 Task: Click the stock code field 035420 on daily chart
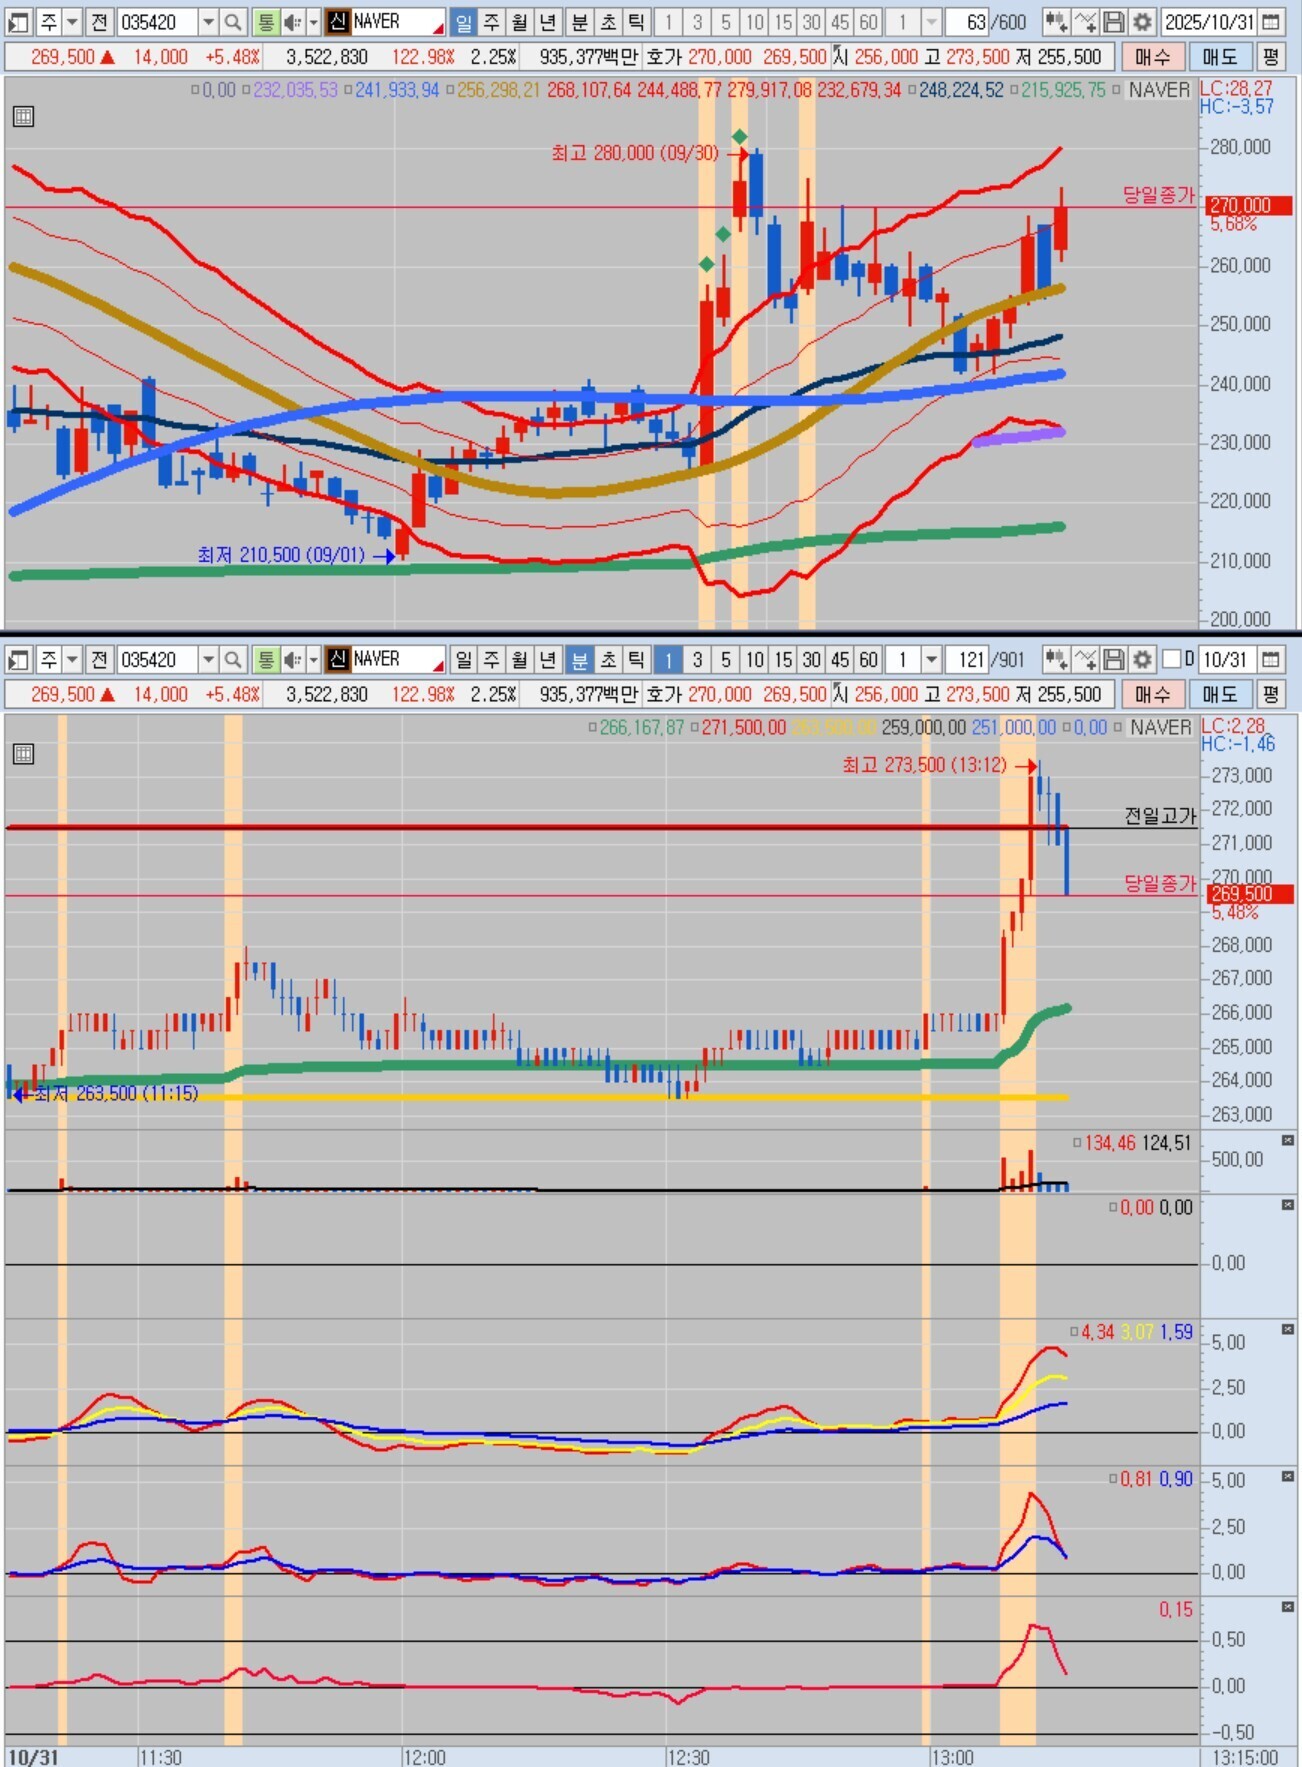157,22
